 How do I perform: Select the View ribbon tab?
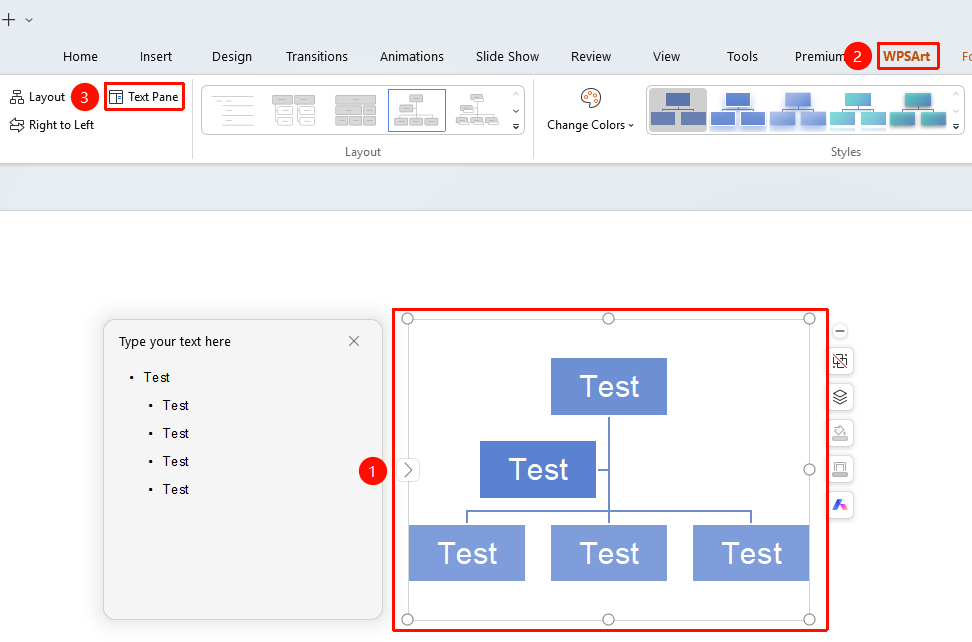[666, 56]
